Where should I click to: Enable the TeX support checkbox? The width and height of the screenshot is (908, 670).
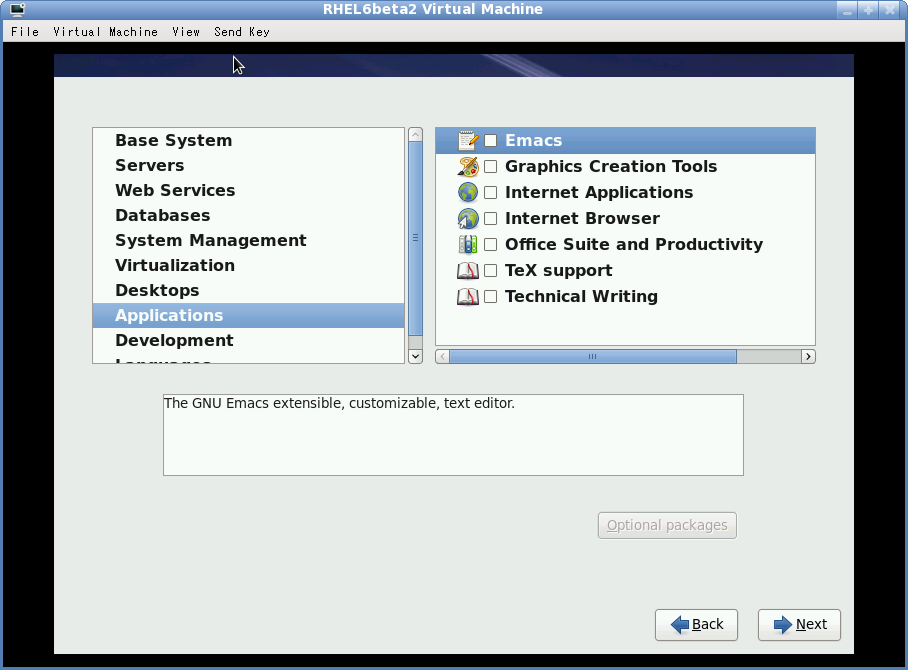click(x=490, y=270)
